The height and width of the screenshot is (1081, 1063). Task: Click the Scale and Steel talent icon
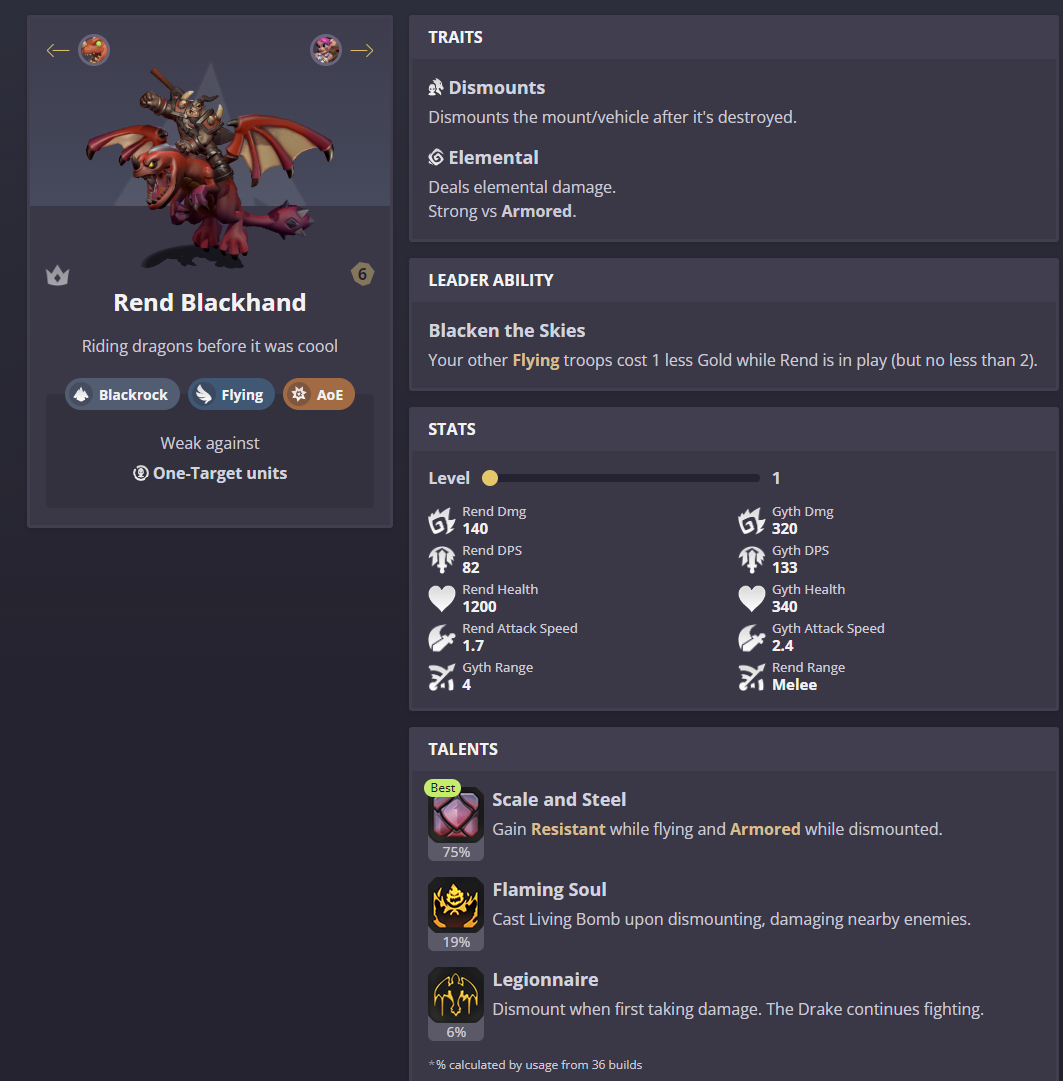456,816
